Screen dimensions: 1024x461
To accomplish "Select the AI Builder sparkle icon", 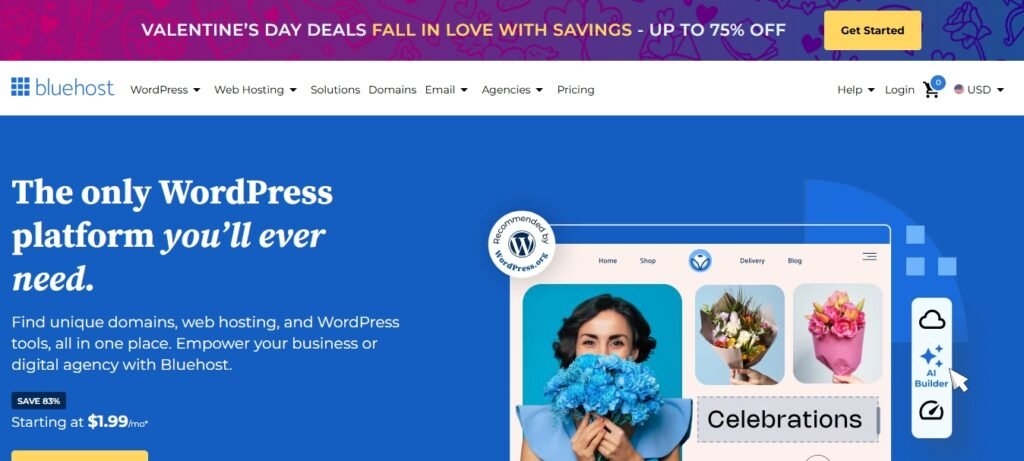I will pyautogui.click(x=931, y=357).
